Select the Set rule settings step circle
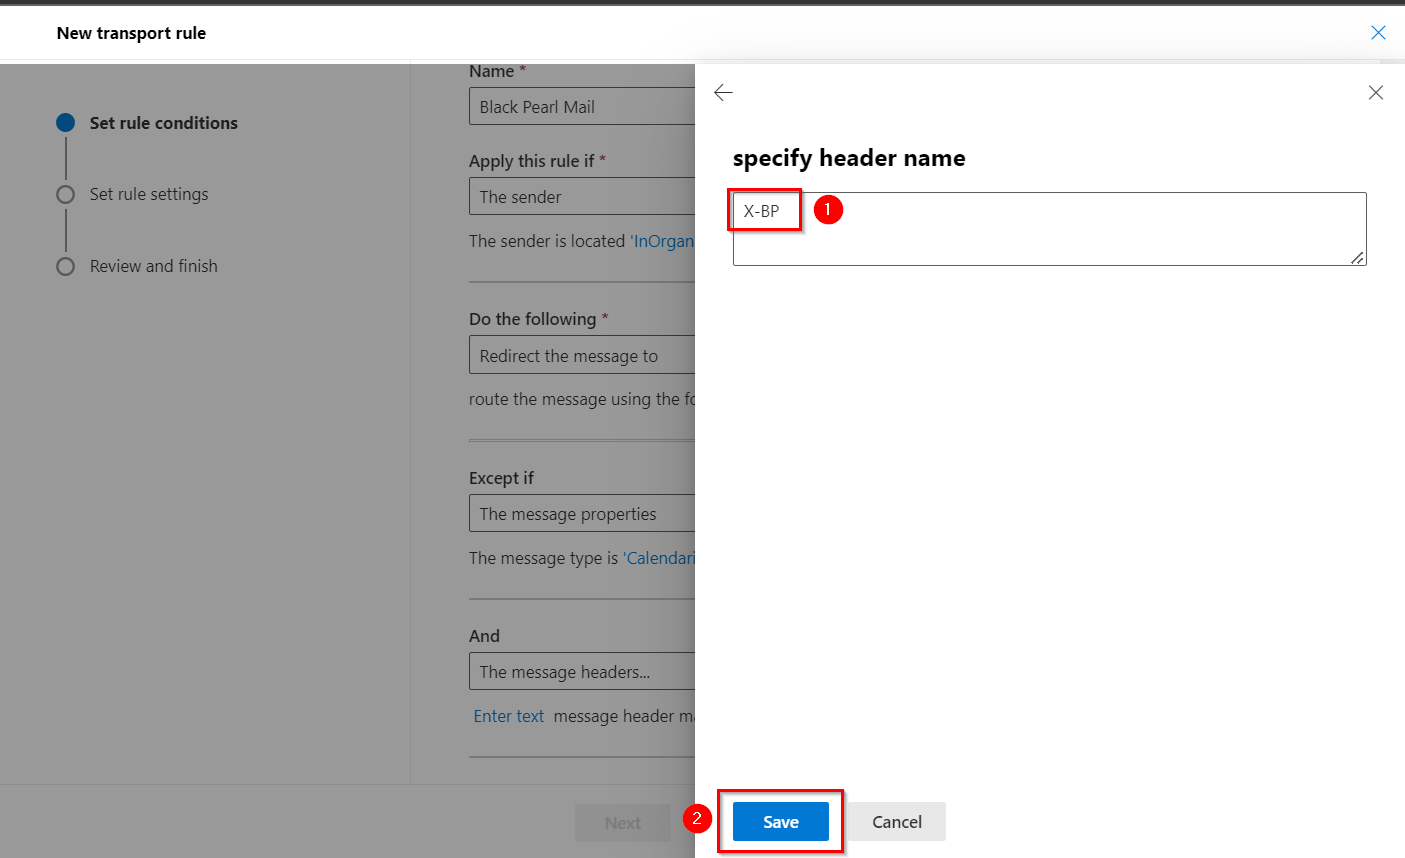The height and width of the screenshot is (858, 1405). point(66,195)
